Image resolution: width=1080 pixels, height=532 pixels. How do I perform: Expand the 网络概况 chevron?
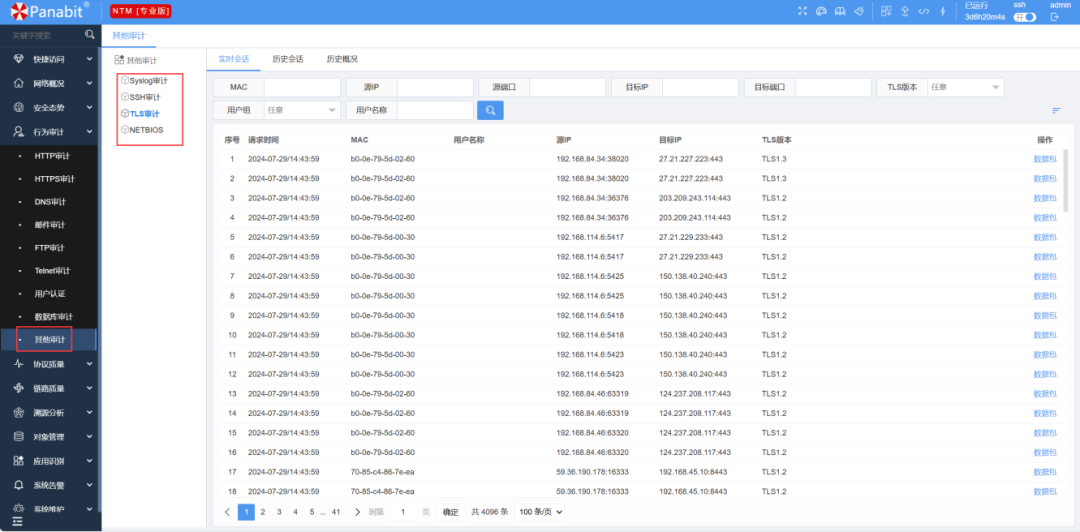coord(90,83)
